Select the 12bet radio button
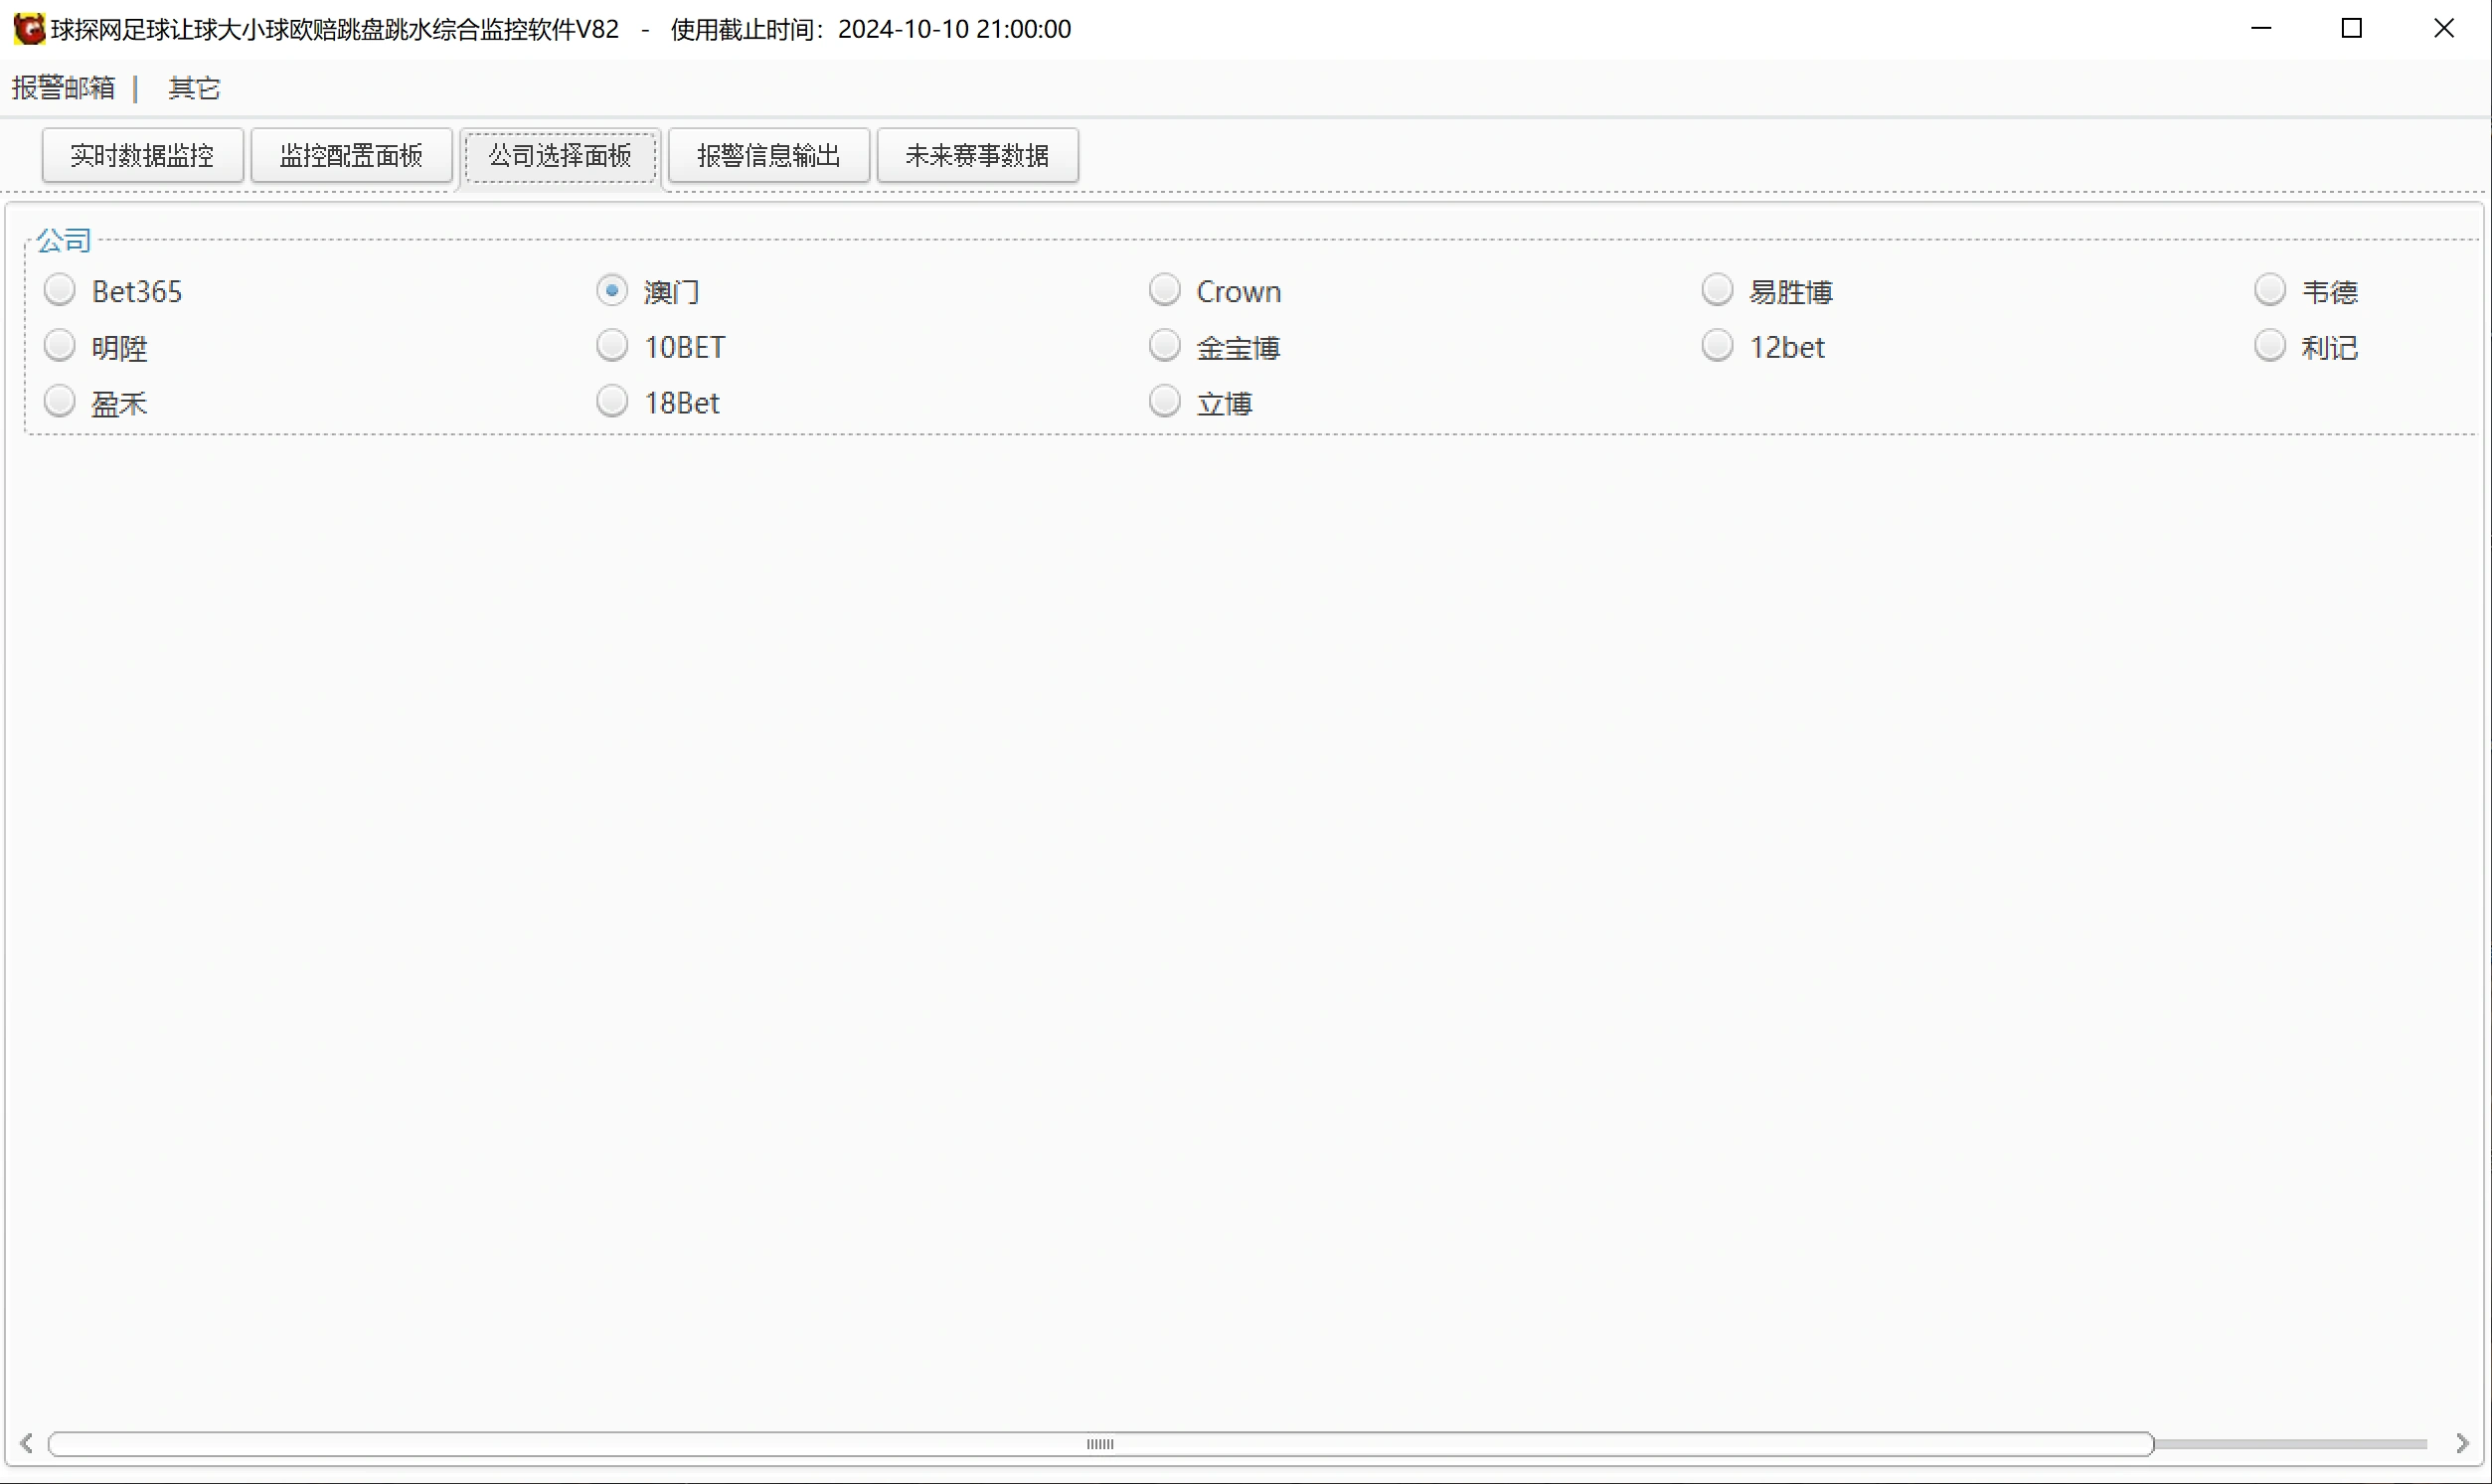Image resolution: width=2492 pixels, height=1484 pixels. click(x=1717, y=346)
